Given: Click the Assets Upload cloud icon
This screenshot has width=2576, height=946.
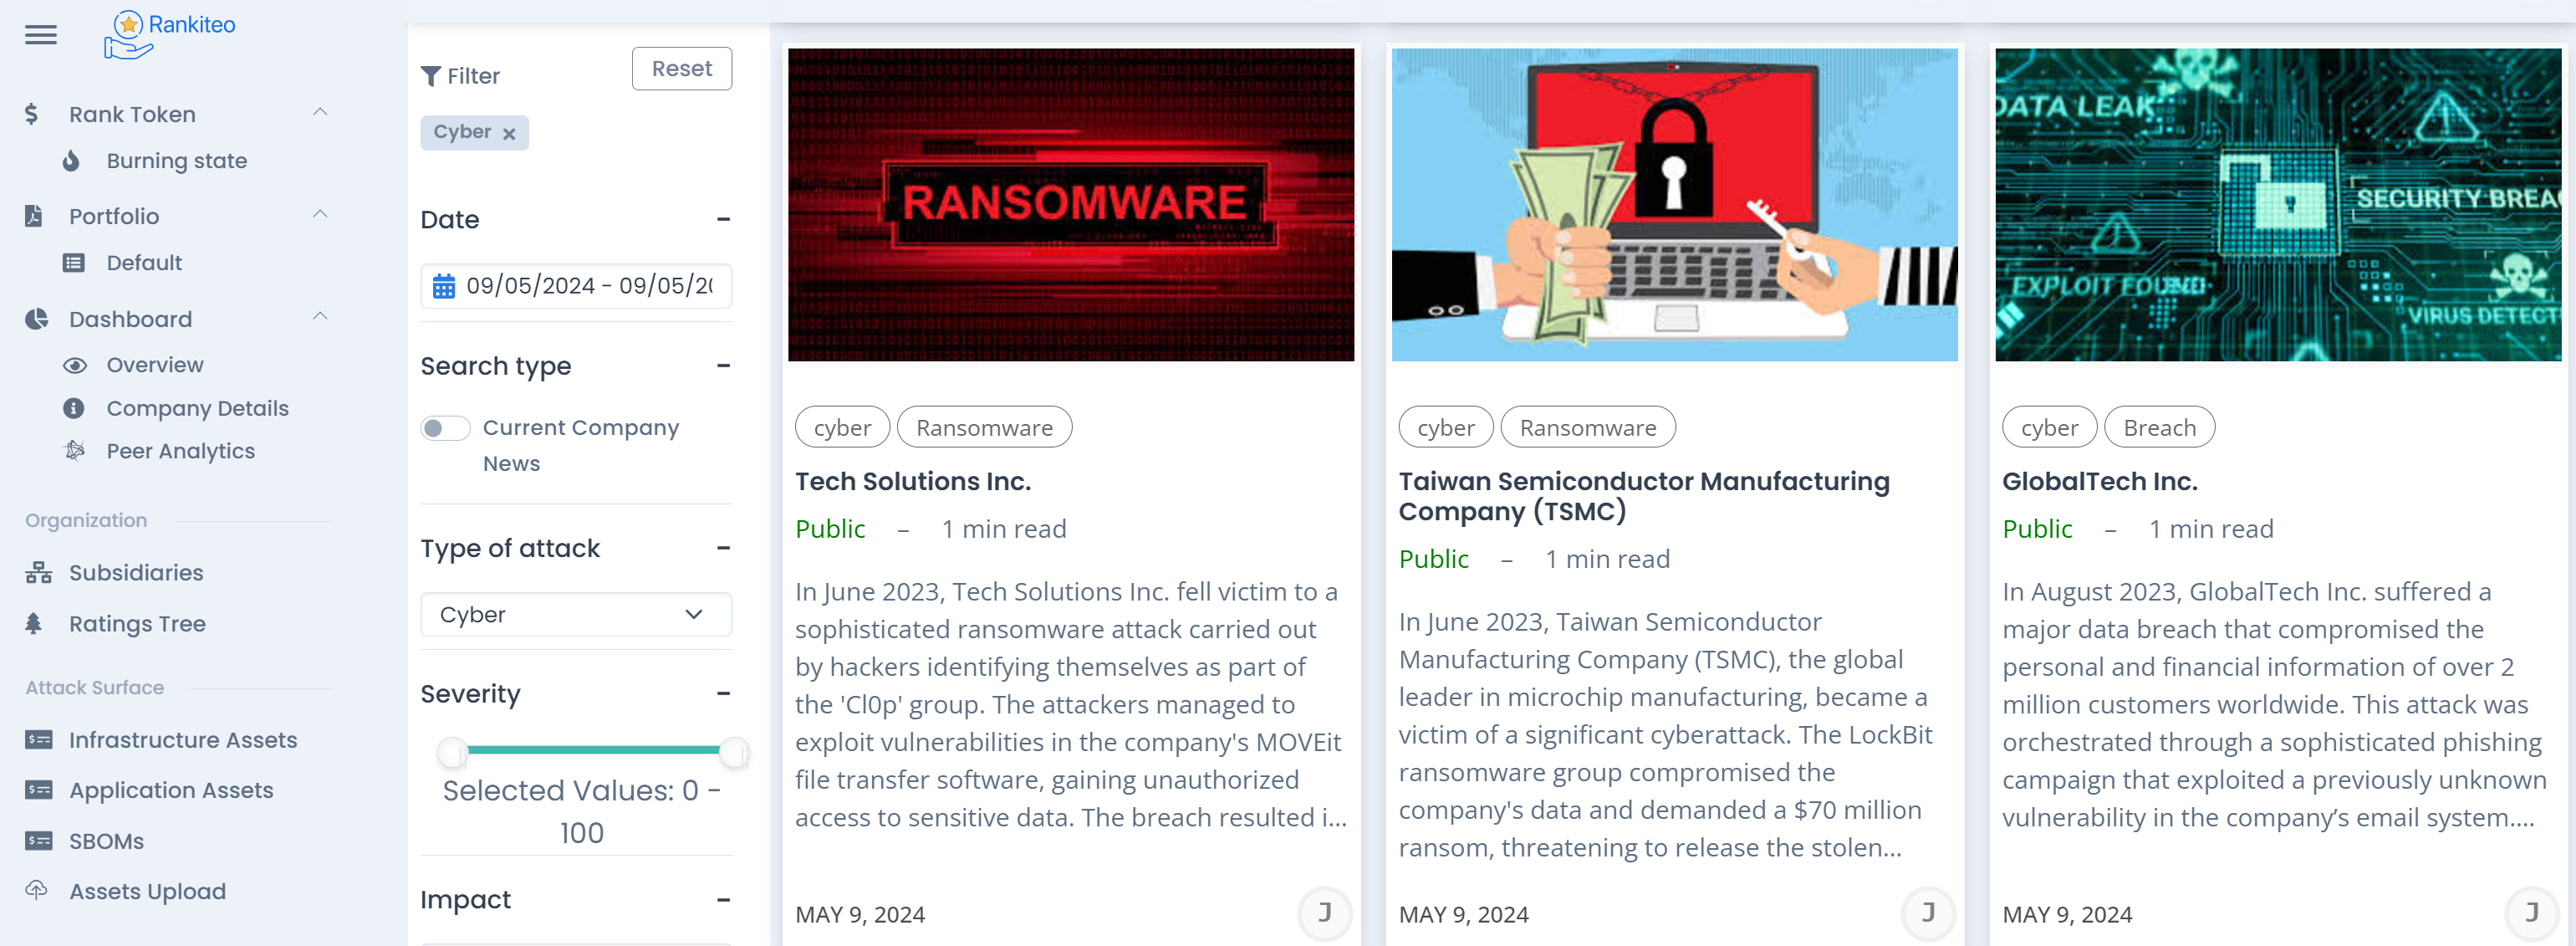Looking at the screenshot, I should 37,890.
